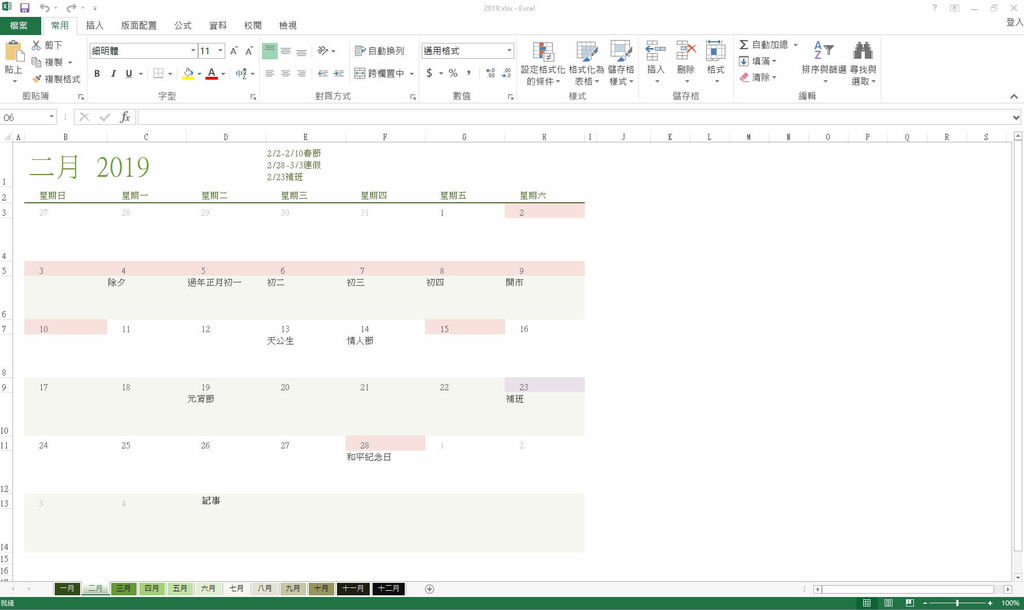Open the font name dropdown
The height and width of the screenshot is (610, 1024).
pos(193,50)
